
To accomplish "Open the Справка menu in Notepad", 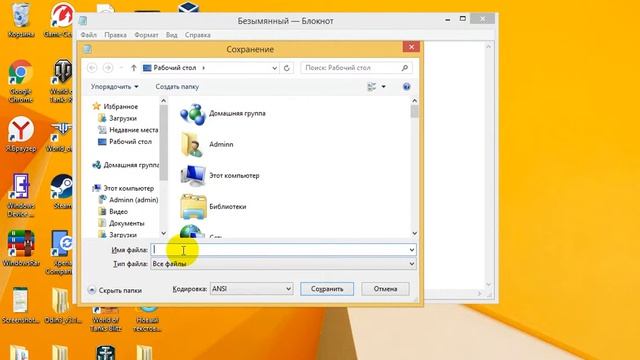I will [198, 35].
